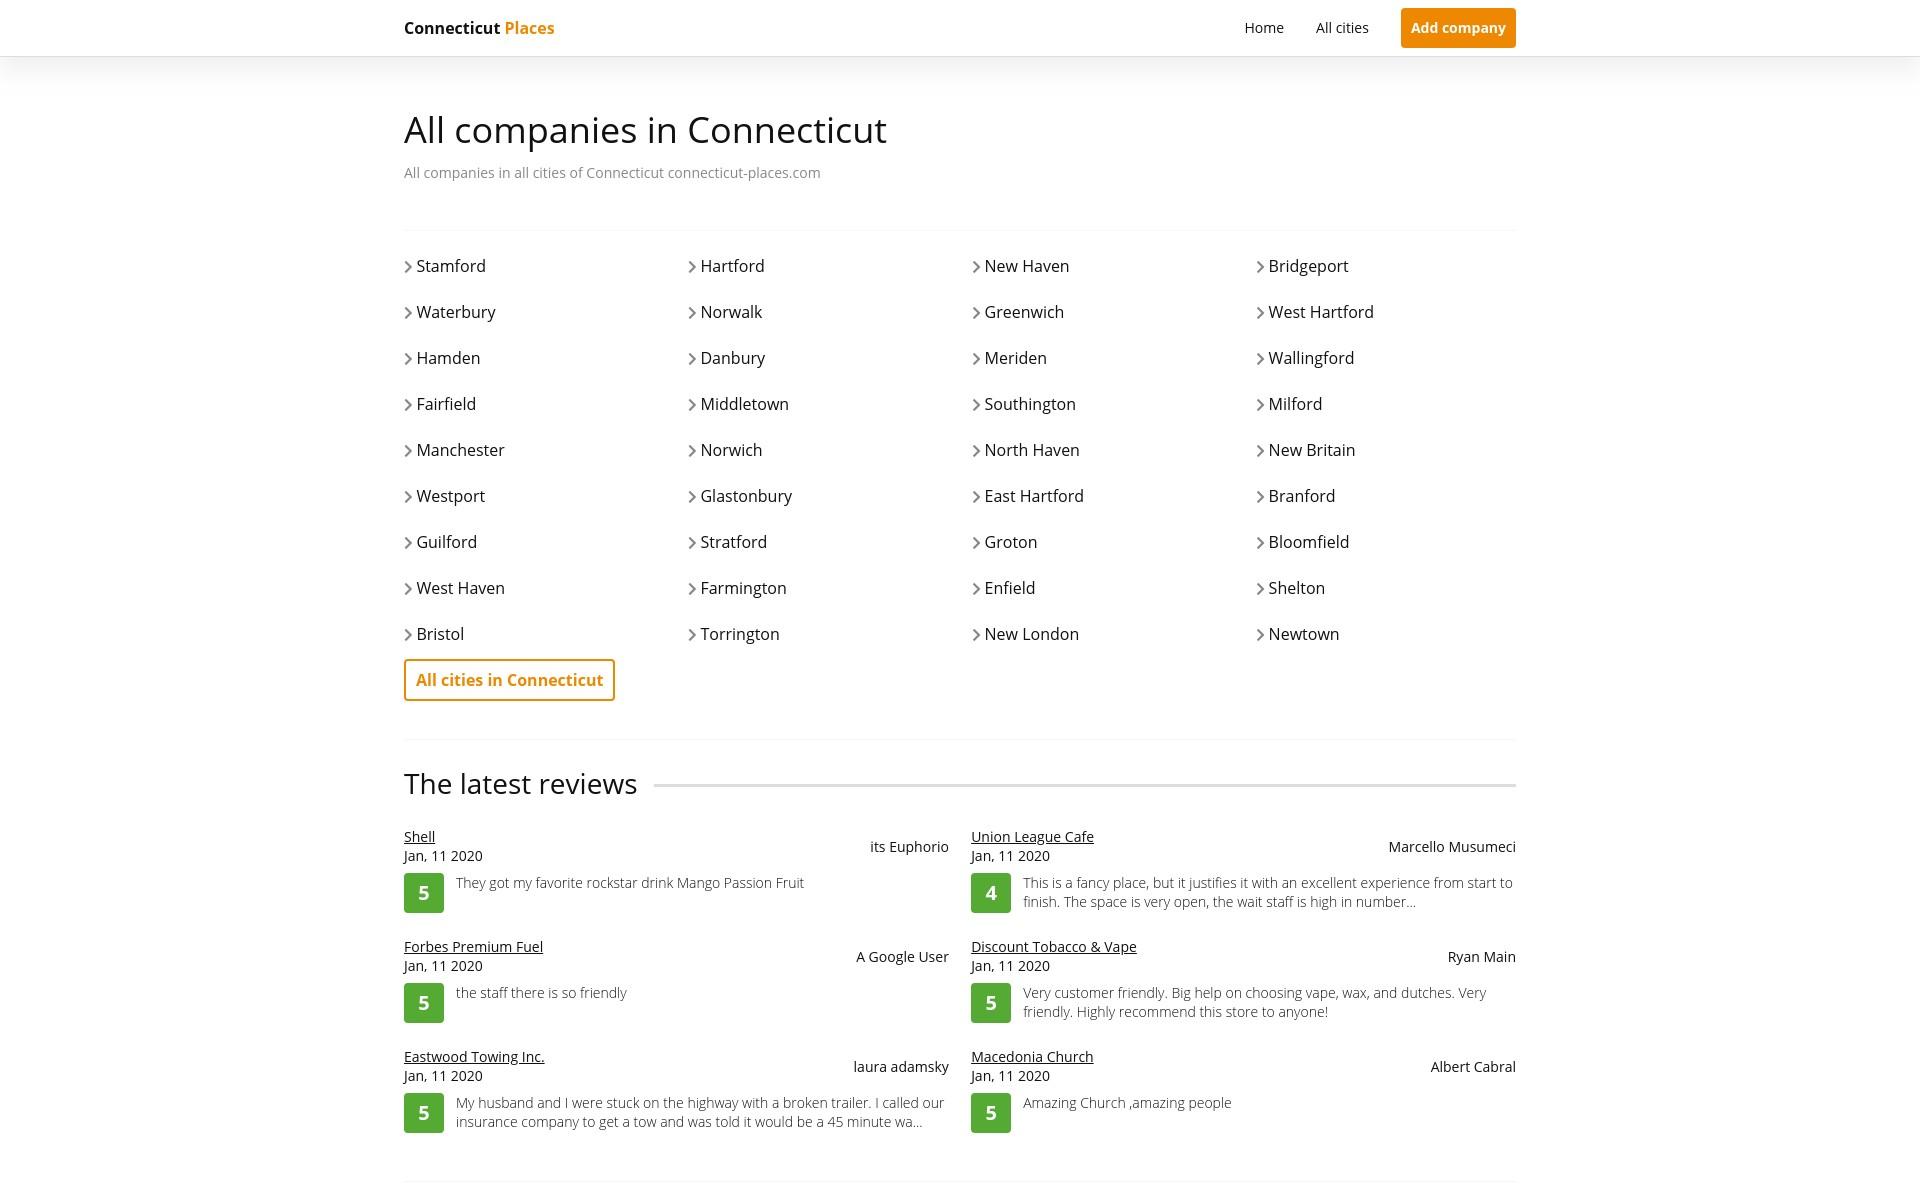Click the chevron icon next to Groton

tap(976, 543)
